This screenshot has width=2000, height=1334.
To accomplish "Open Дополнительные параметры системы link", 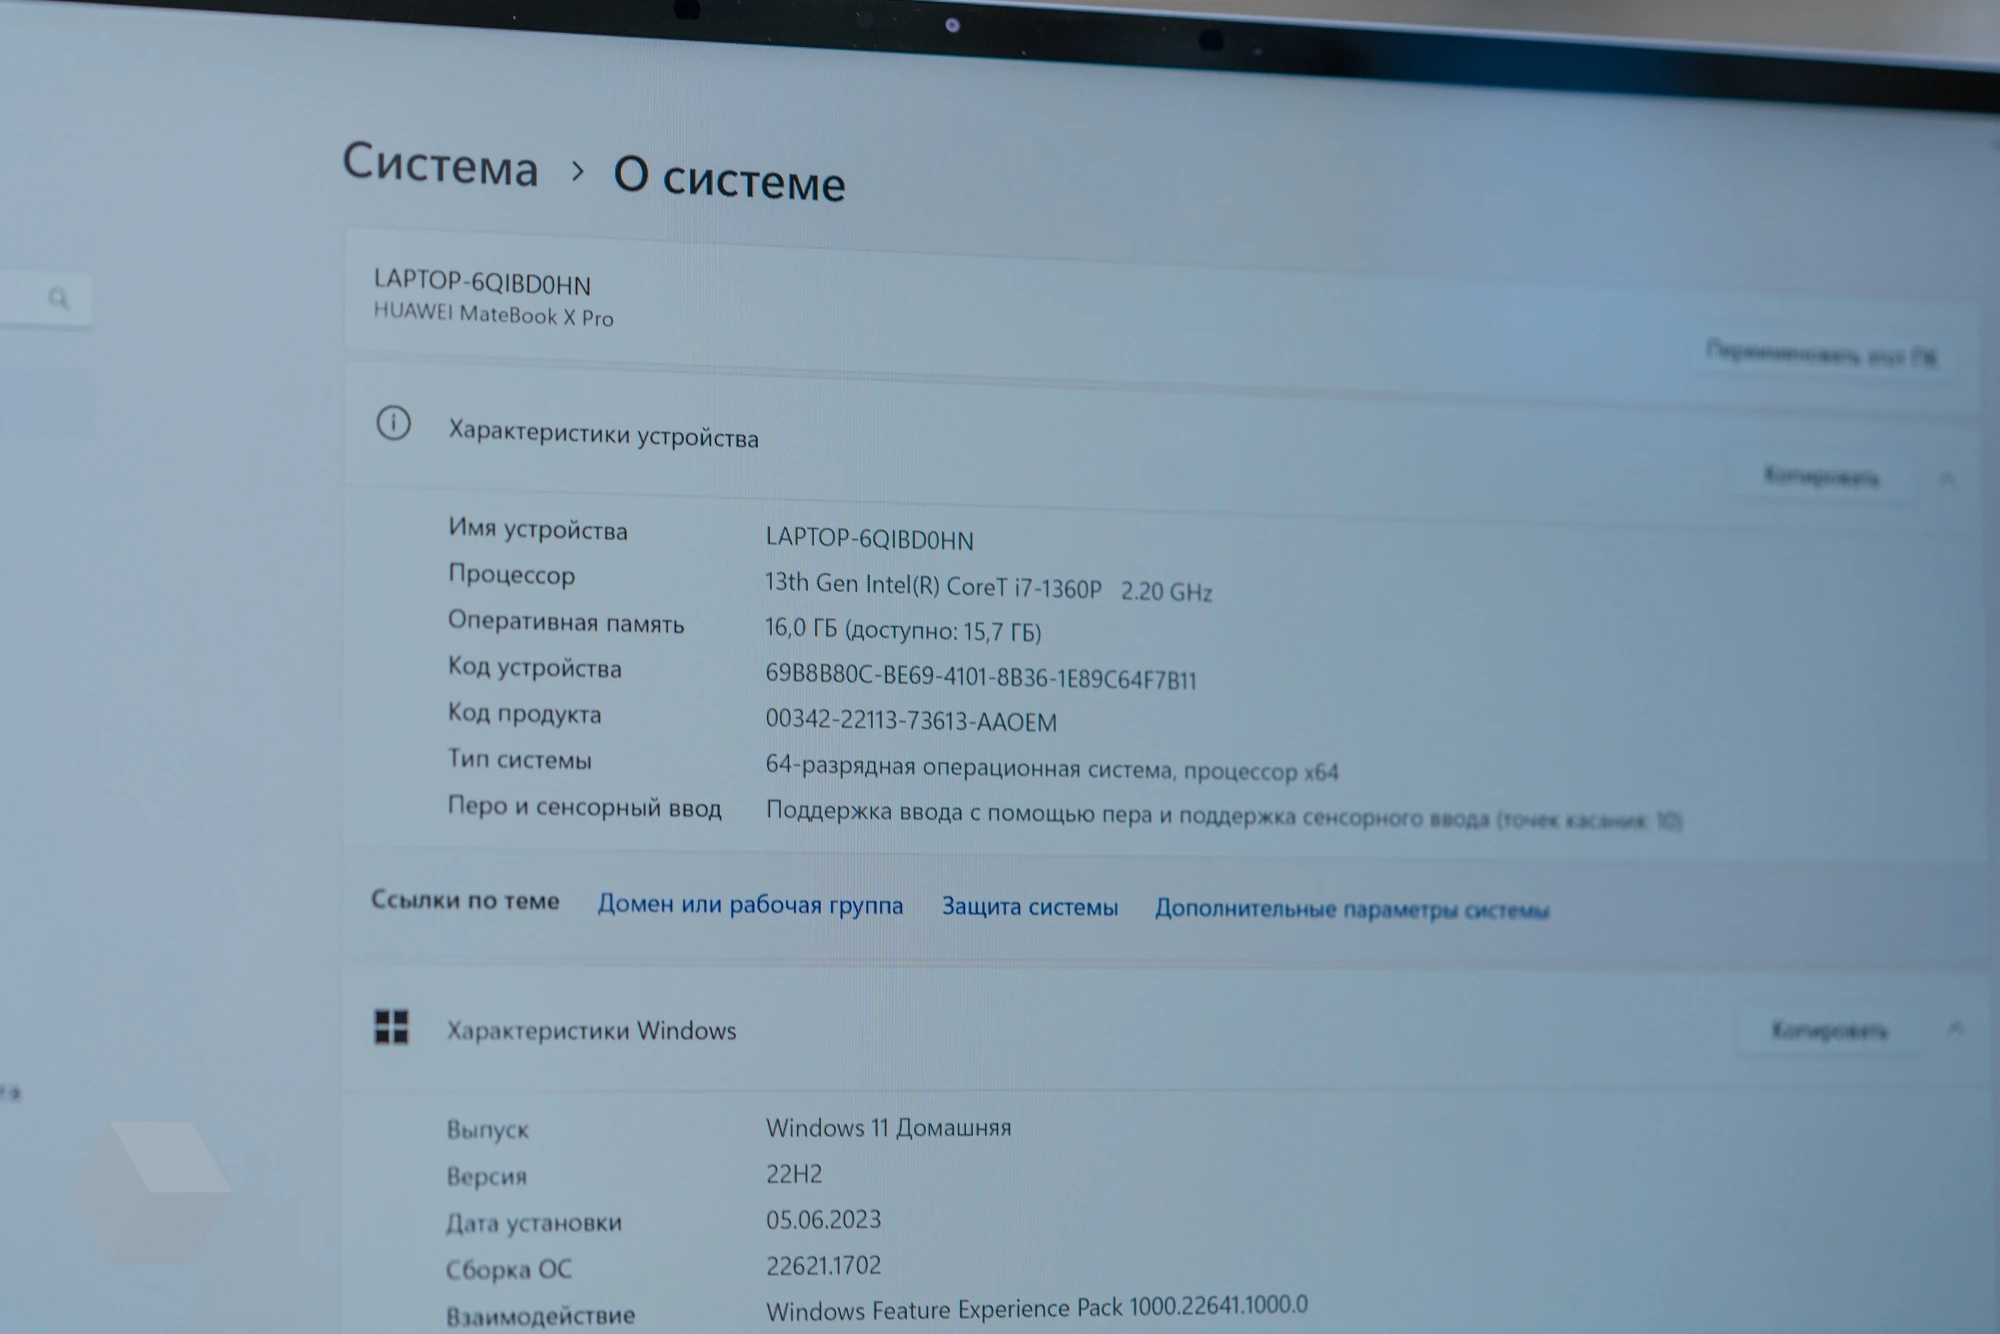I will (1352, 909).
